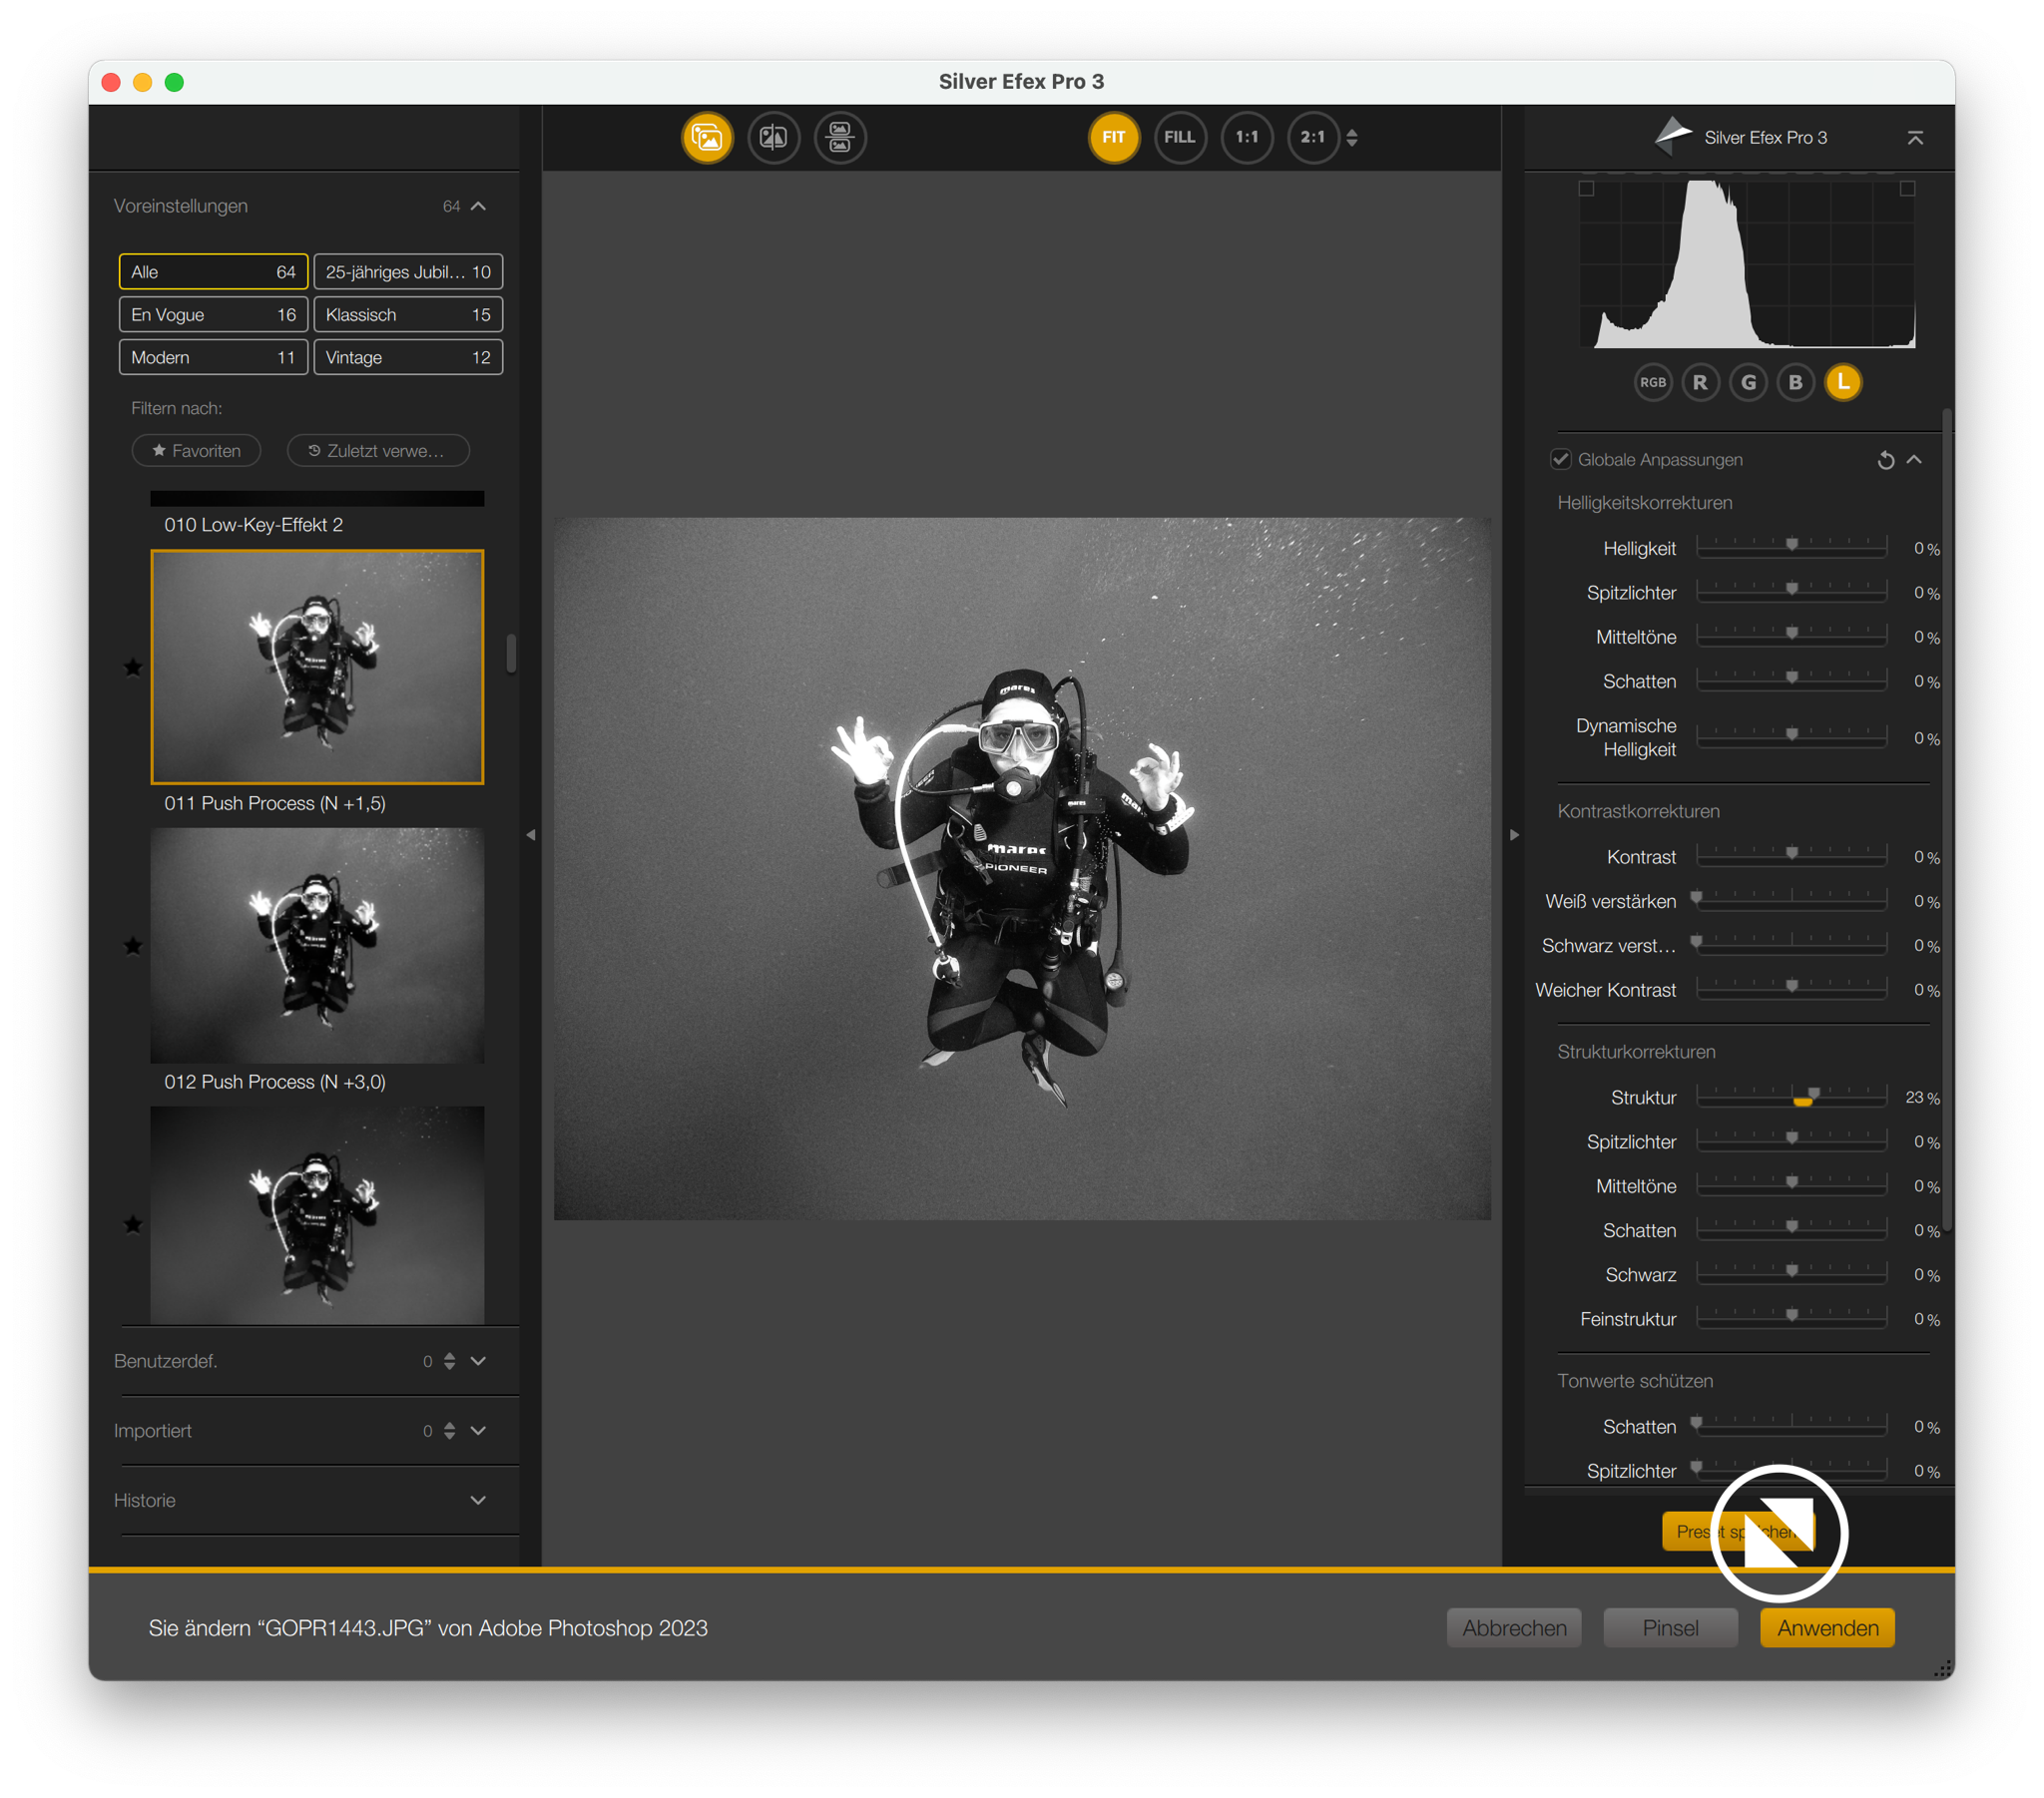
Task: Collapse the right panel using top arrow icon
Action: coord(1914,138)
